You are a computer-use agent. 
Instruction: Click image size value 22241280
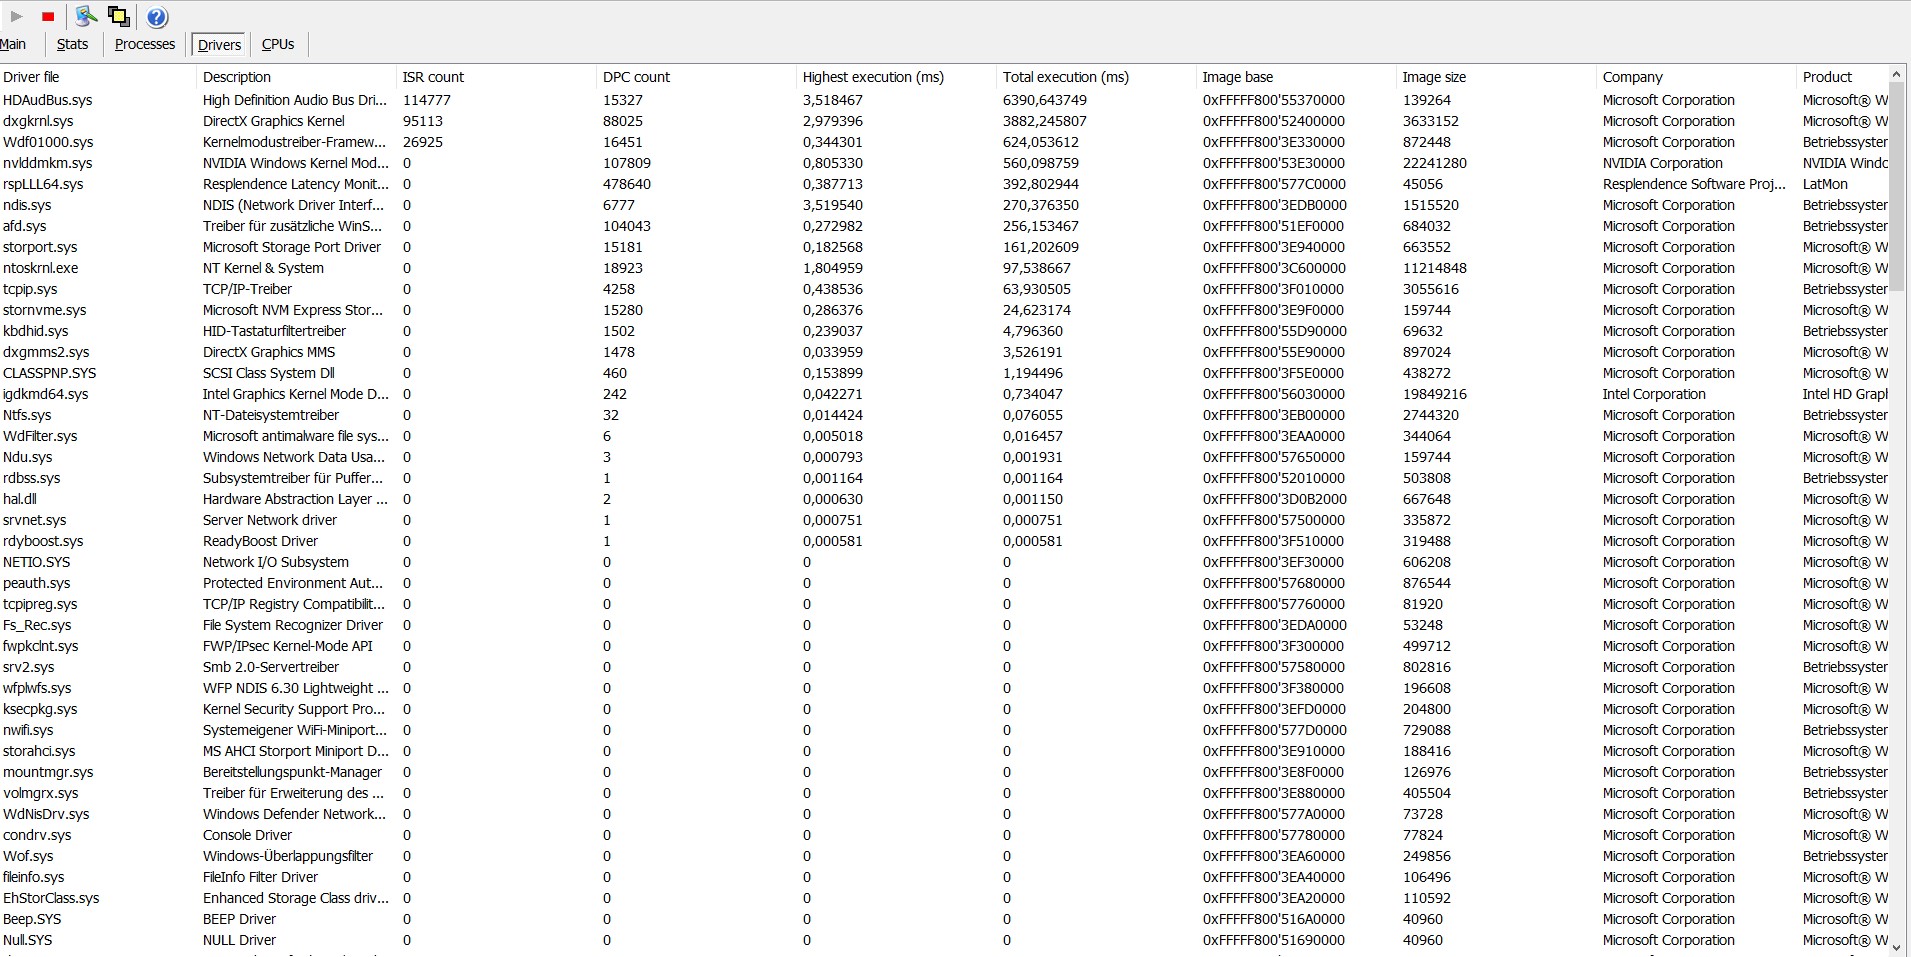(1435, 163)
